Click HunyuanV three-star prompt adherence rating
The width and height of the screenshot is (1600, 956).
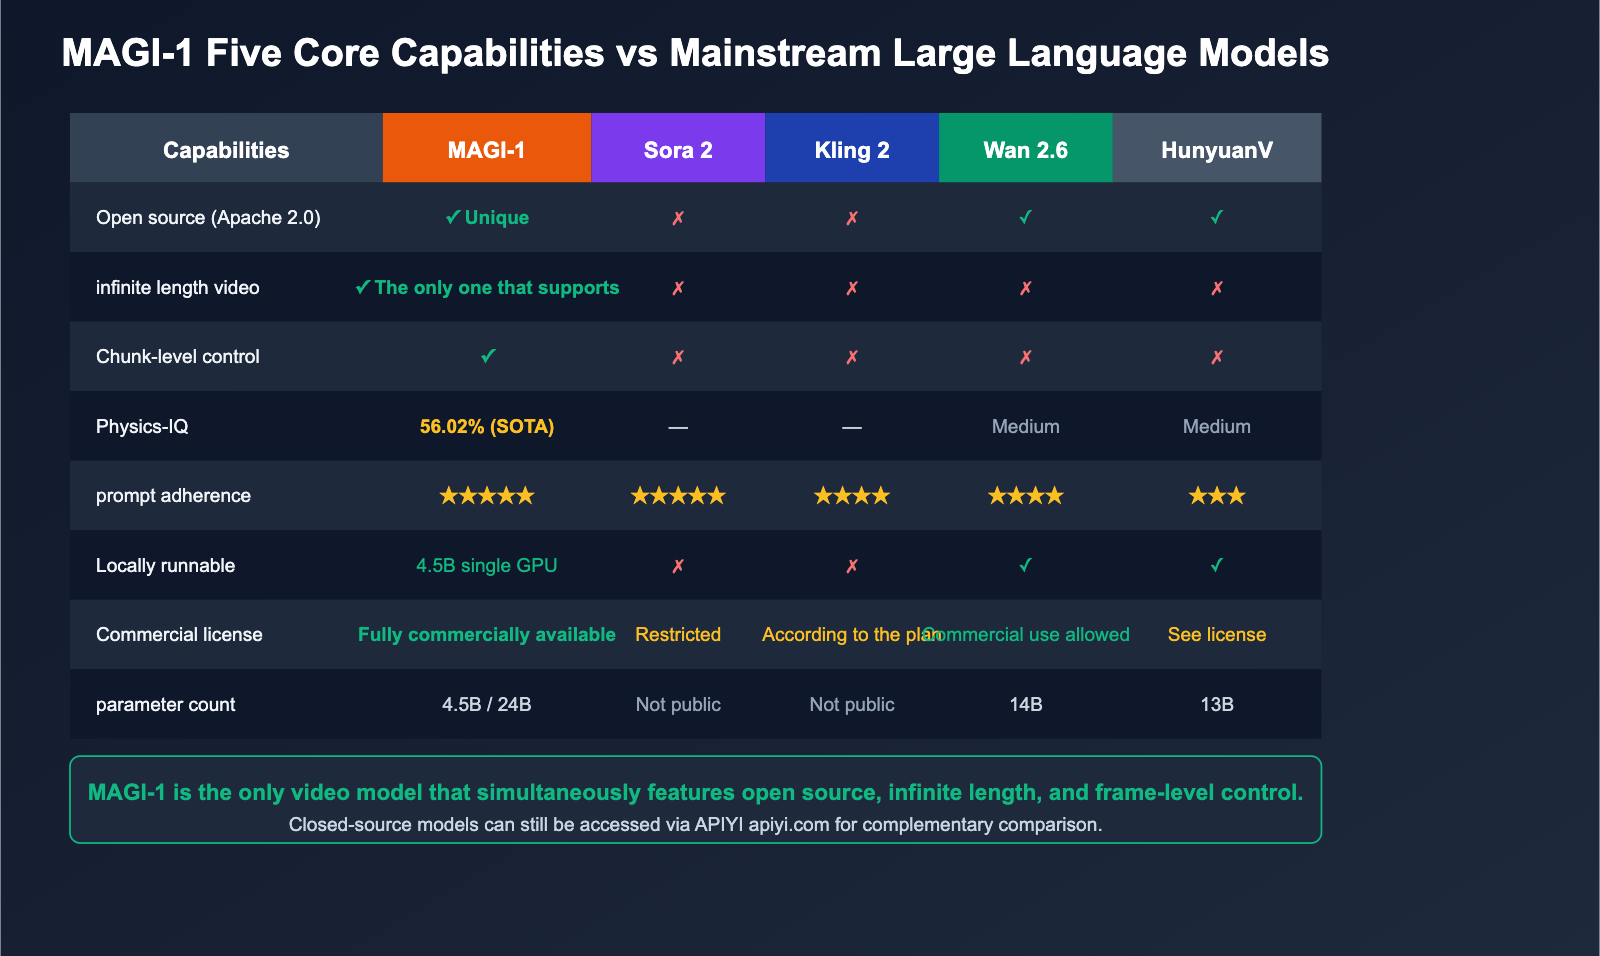pyautogui.click(x=1216, y=496)
